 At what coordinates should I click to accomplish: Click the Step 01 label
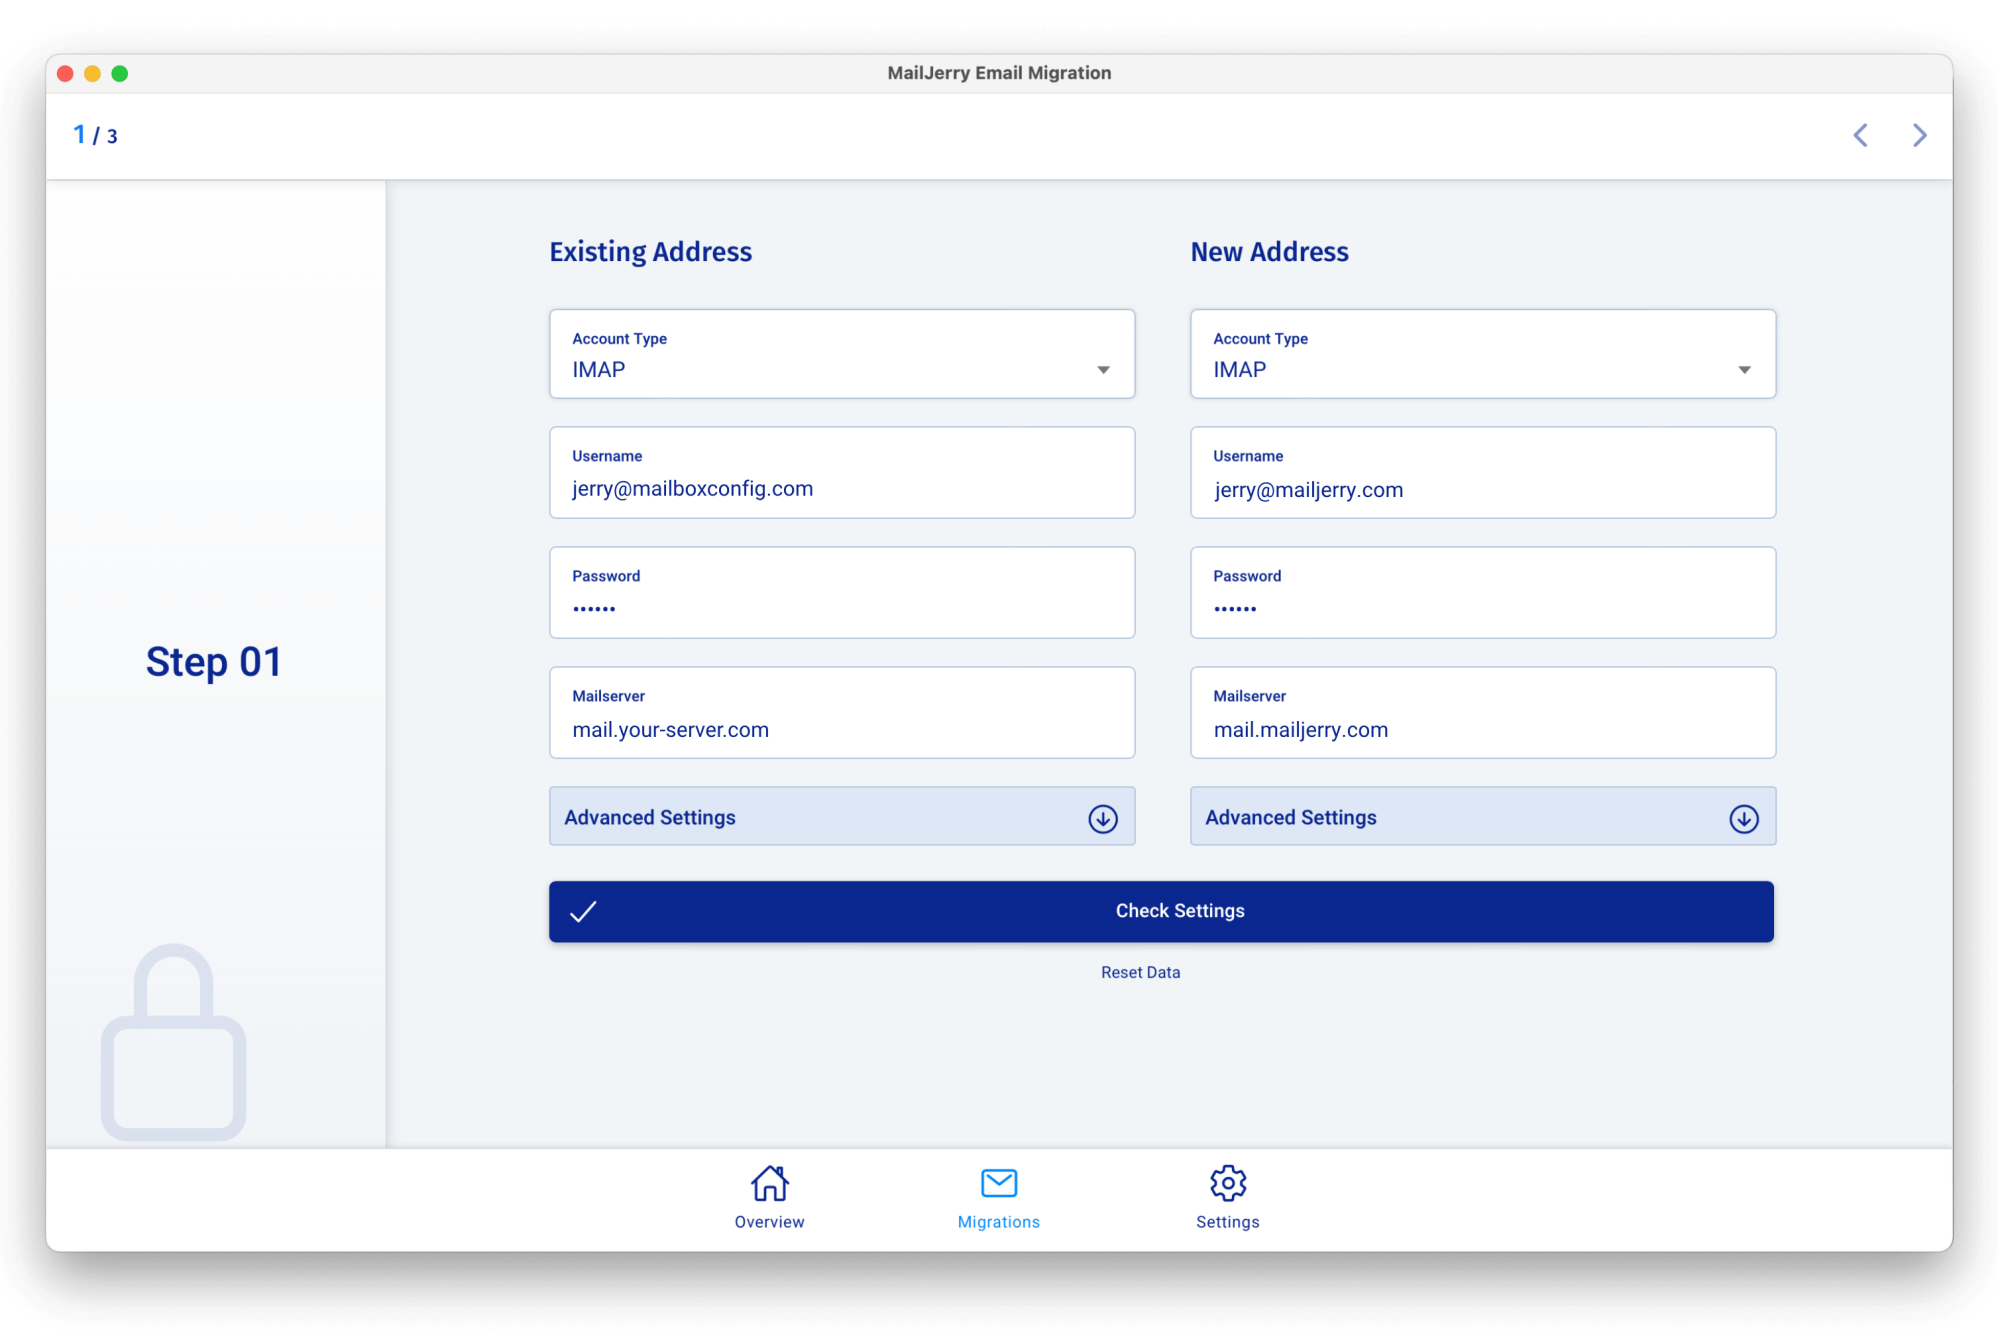(x=213, y=662)
